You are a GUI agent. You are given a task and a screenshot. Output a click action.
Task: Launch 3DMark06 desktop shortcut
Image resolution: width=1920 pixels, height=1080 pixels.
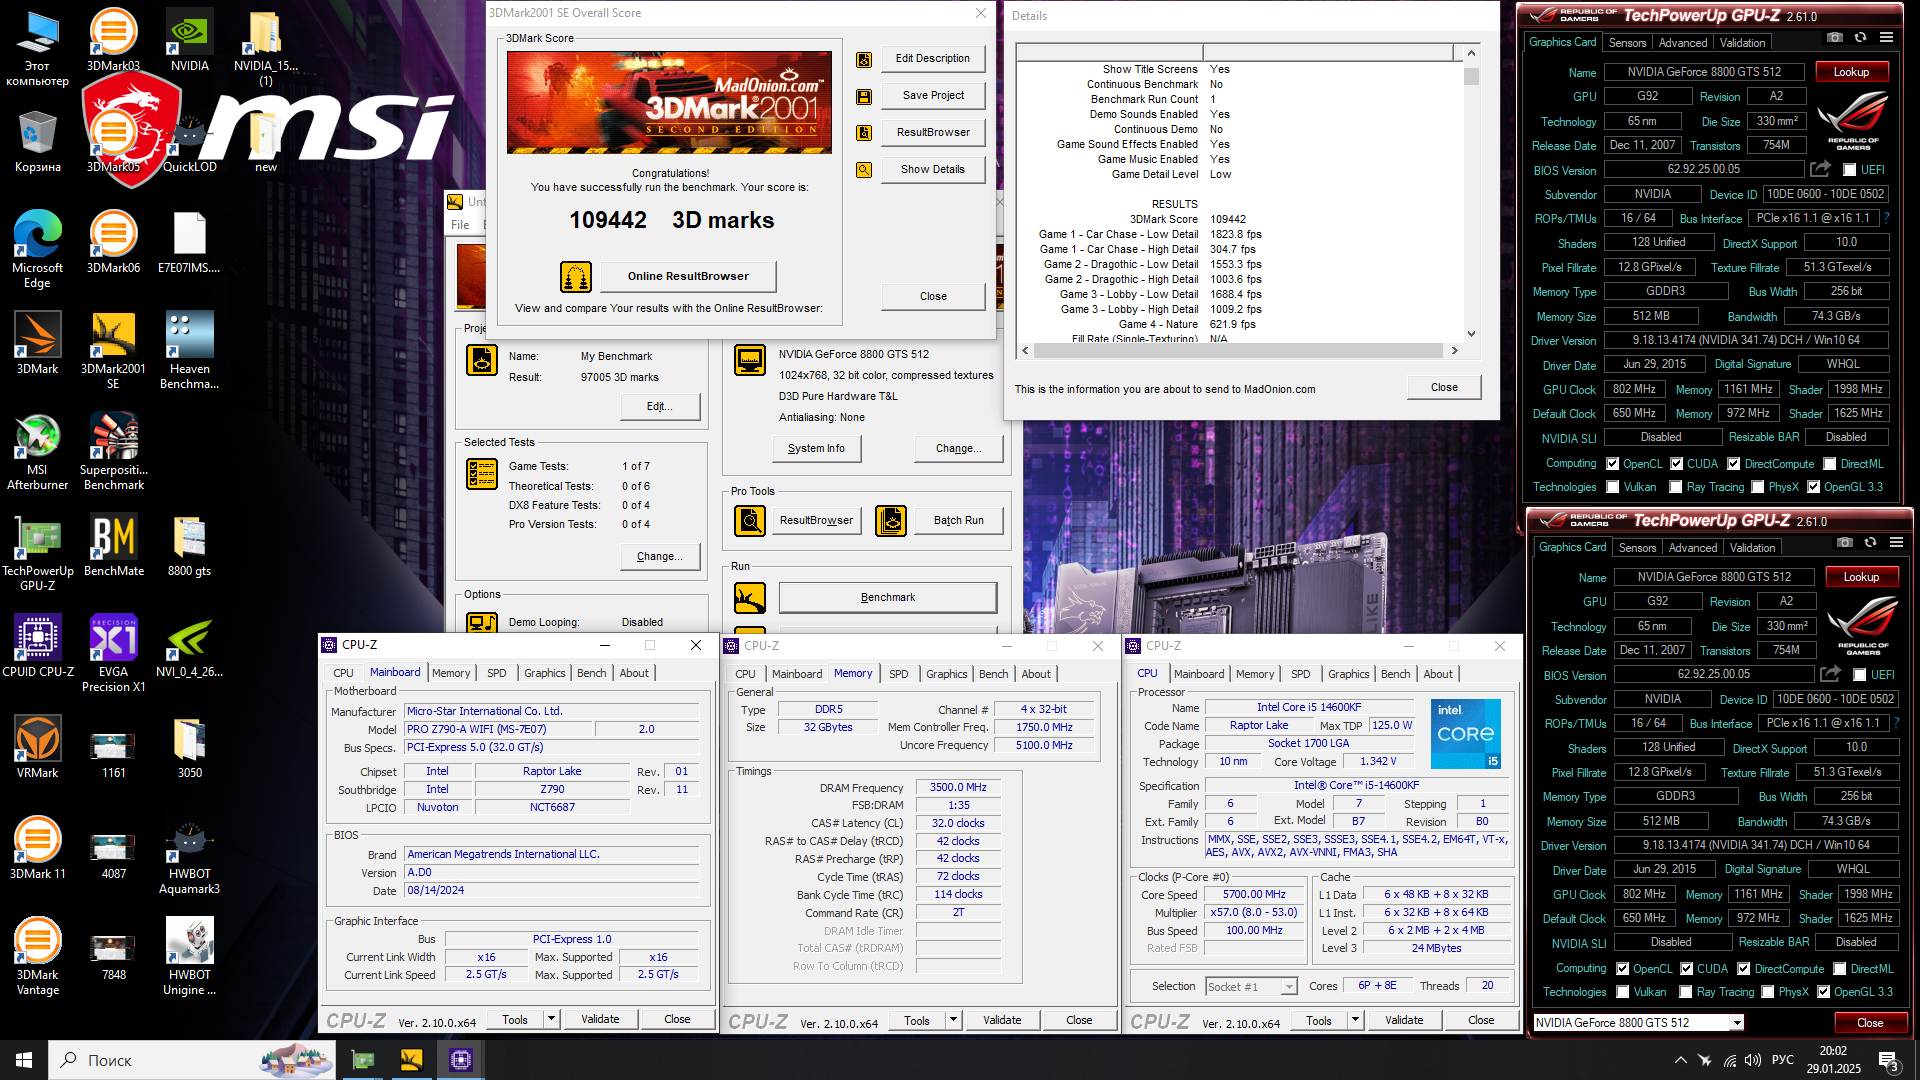pyautogui.click(x=113, y=242)
